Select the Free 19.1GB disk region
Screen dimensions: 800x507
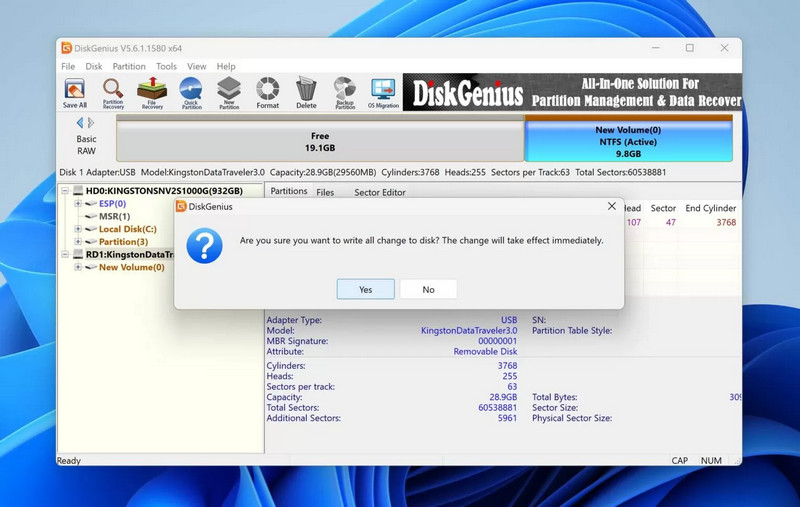click(320, 141)
